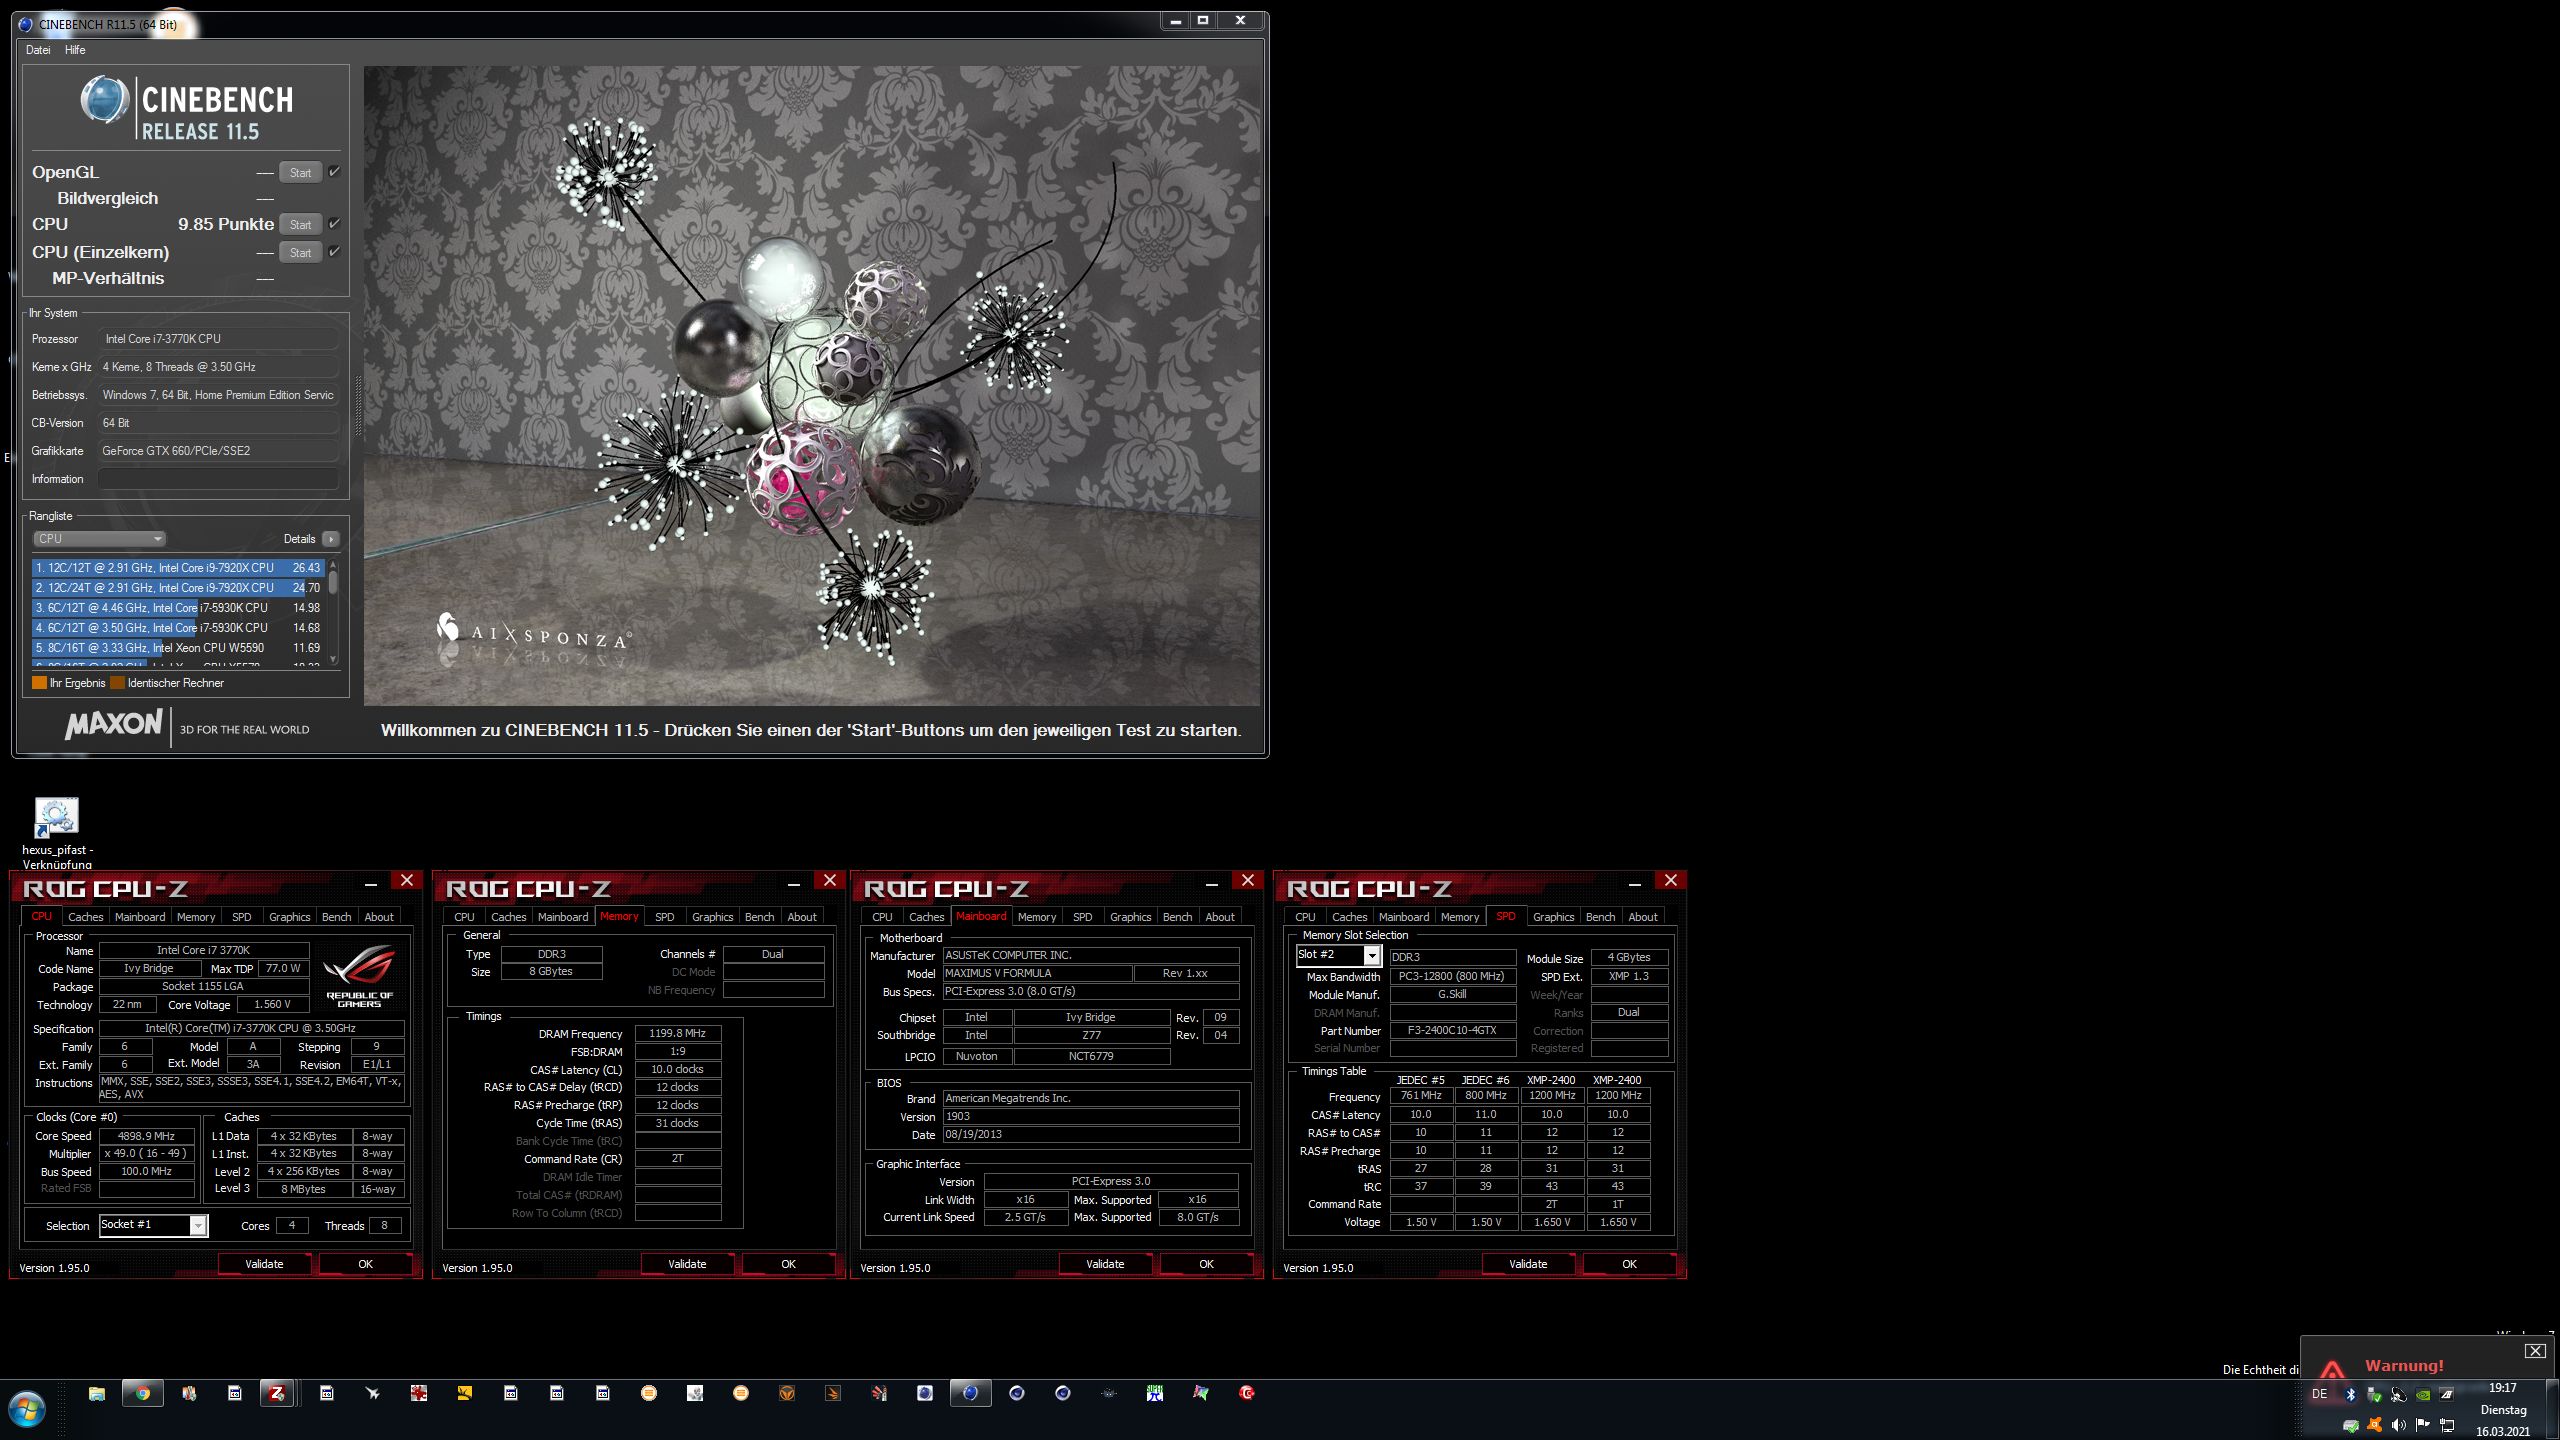The width and height of the screenshot is (2560, 1440).
Task: Select Graphics tab in Mainboard CPU-Z window
Action: [x=1131, y=917]
